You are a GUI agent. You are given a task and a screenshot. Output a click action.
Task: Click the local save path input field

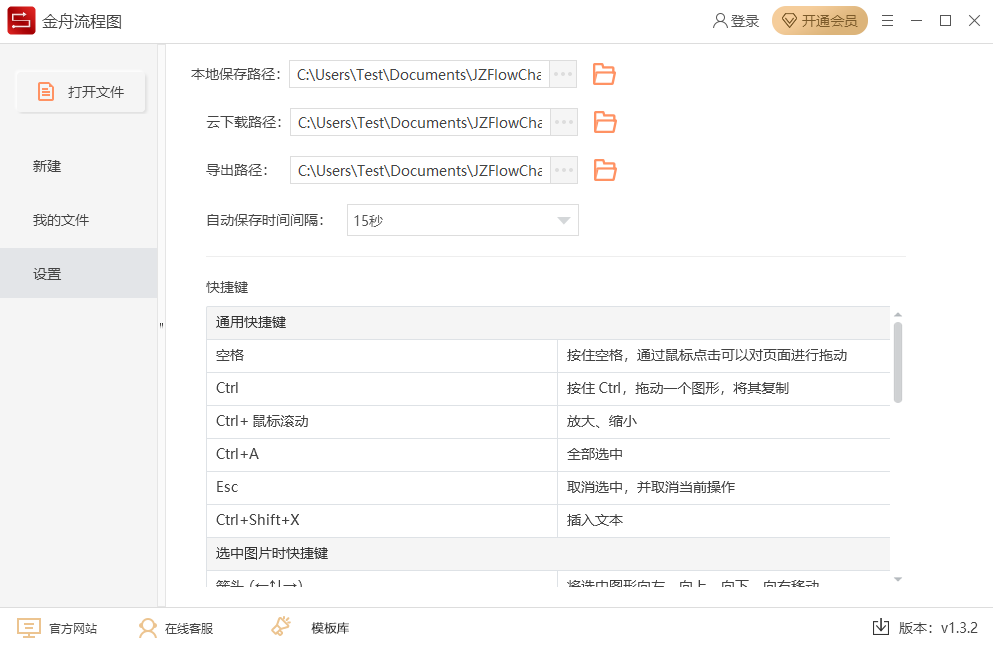(x=419, y=74)
